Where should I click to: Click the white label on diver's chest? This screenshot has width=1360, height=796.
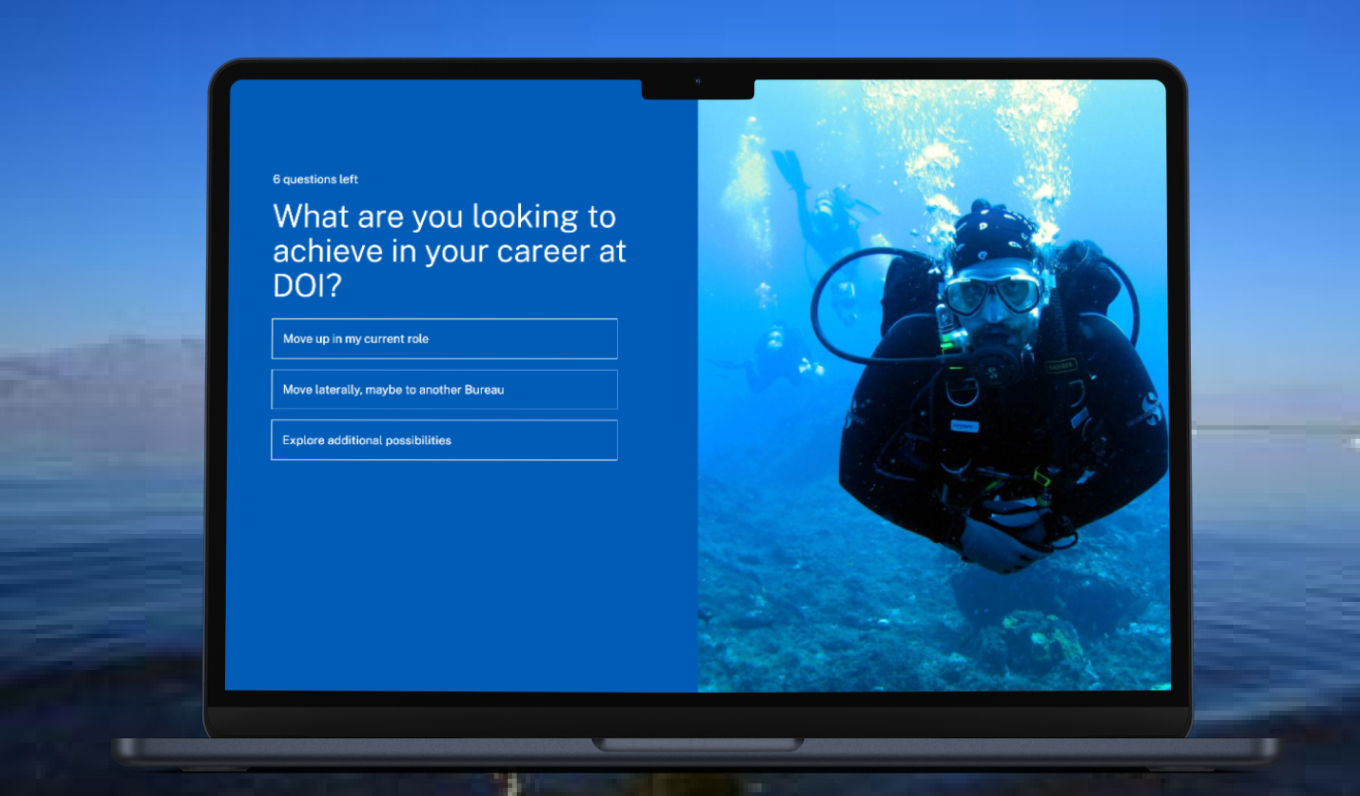point(965,425)
